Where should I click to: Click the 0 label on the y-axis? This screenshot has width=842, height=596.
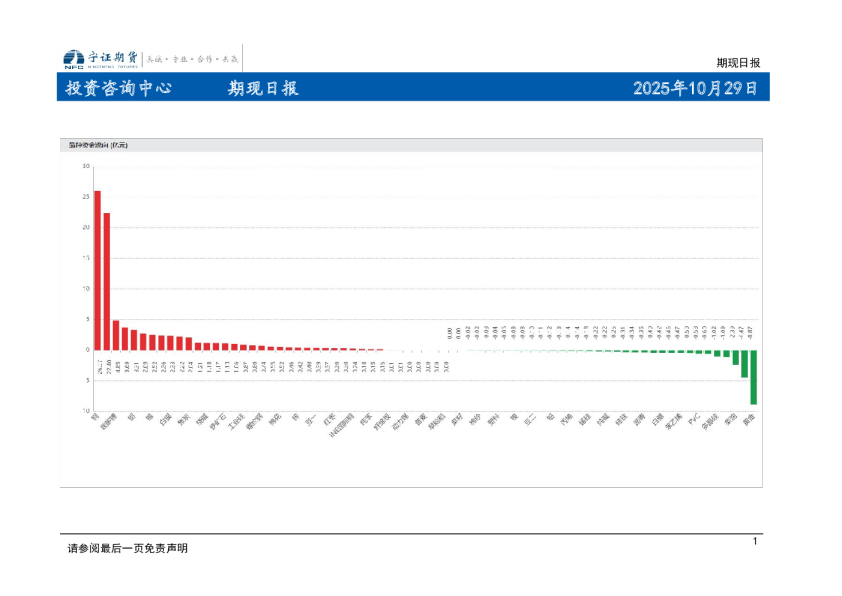click(x=87, y=350)
